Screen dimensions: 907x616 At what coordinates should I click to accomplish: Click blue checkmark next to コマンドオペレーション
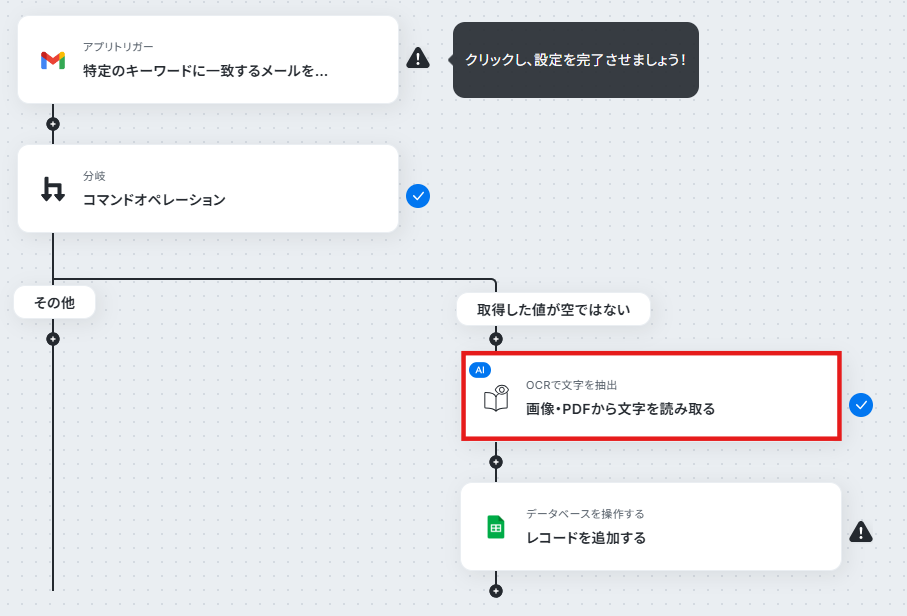(x=418, y=196)
